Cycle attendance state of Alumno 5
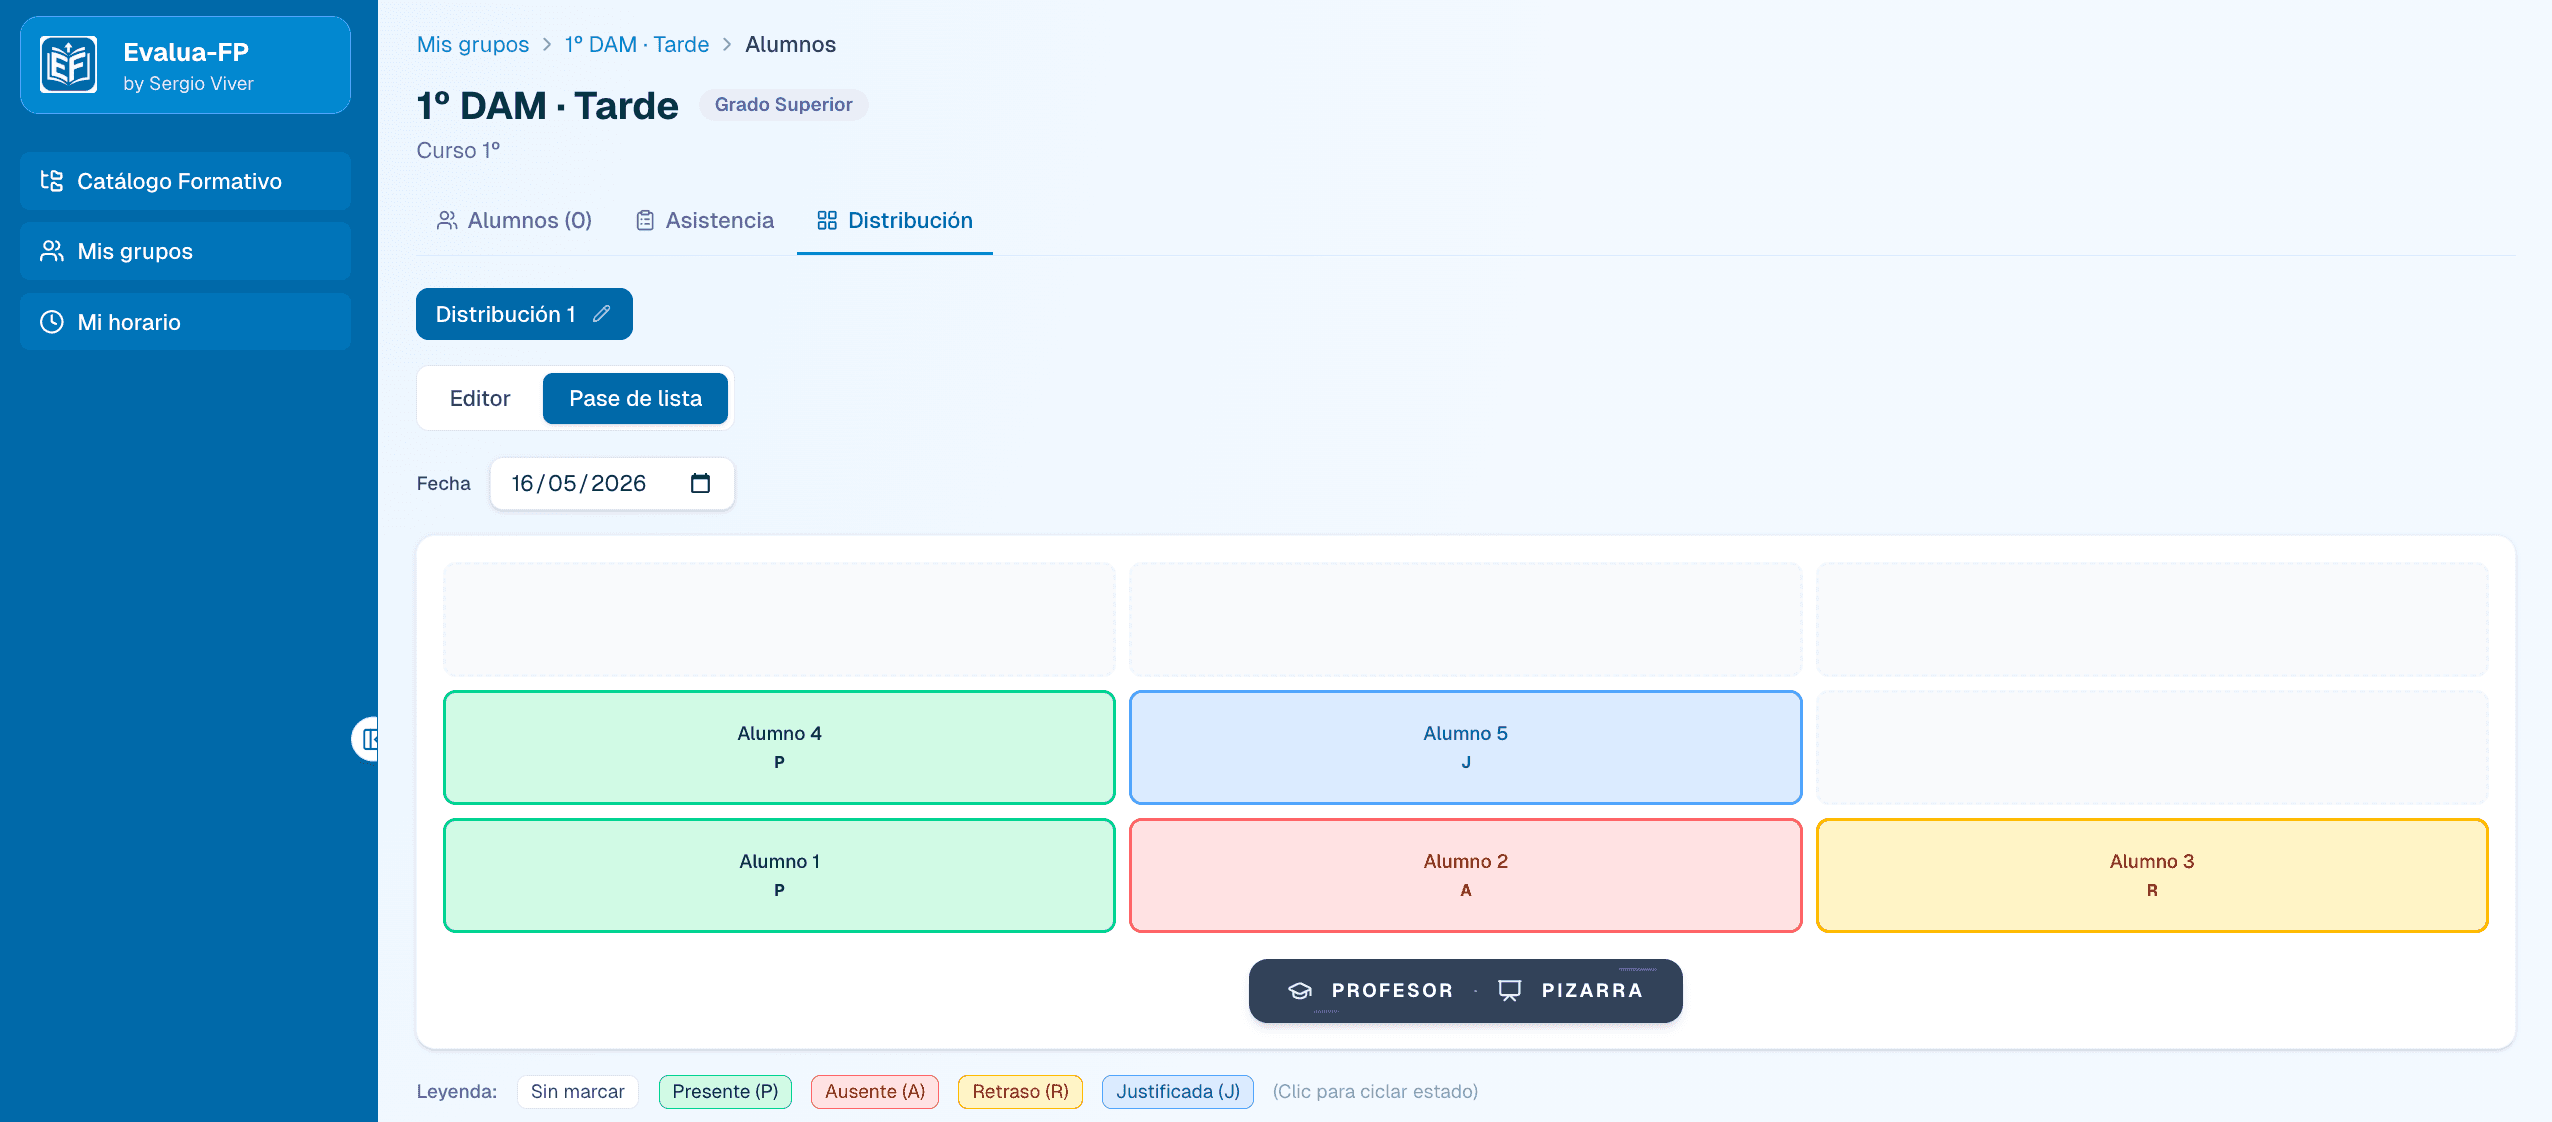 click(x=1465, y=747)
